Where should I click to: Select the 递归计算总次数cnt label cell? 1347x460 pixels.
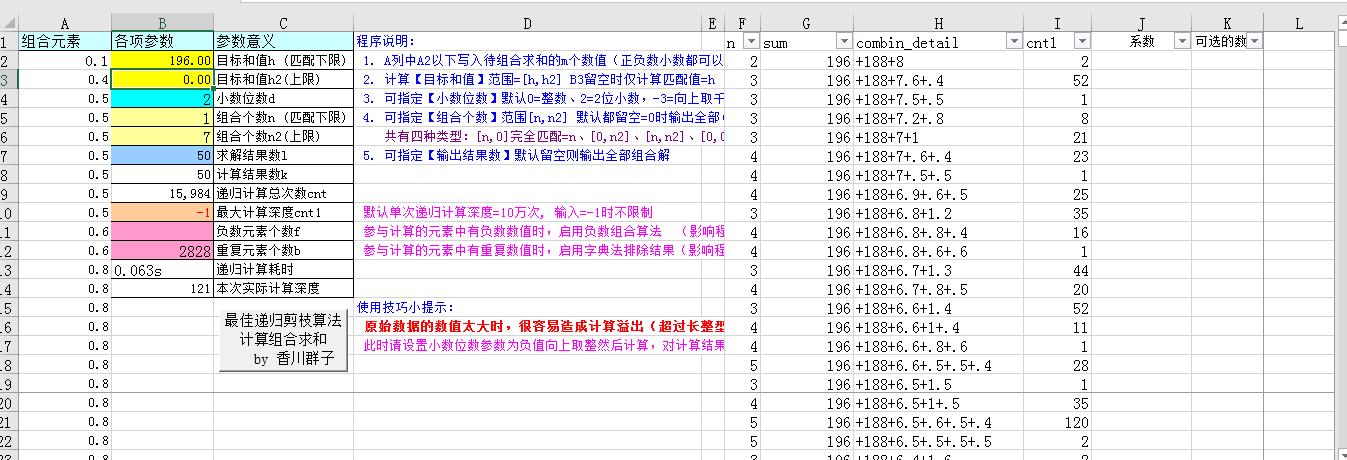point(283,193)
